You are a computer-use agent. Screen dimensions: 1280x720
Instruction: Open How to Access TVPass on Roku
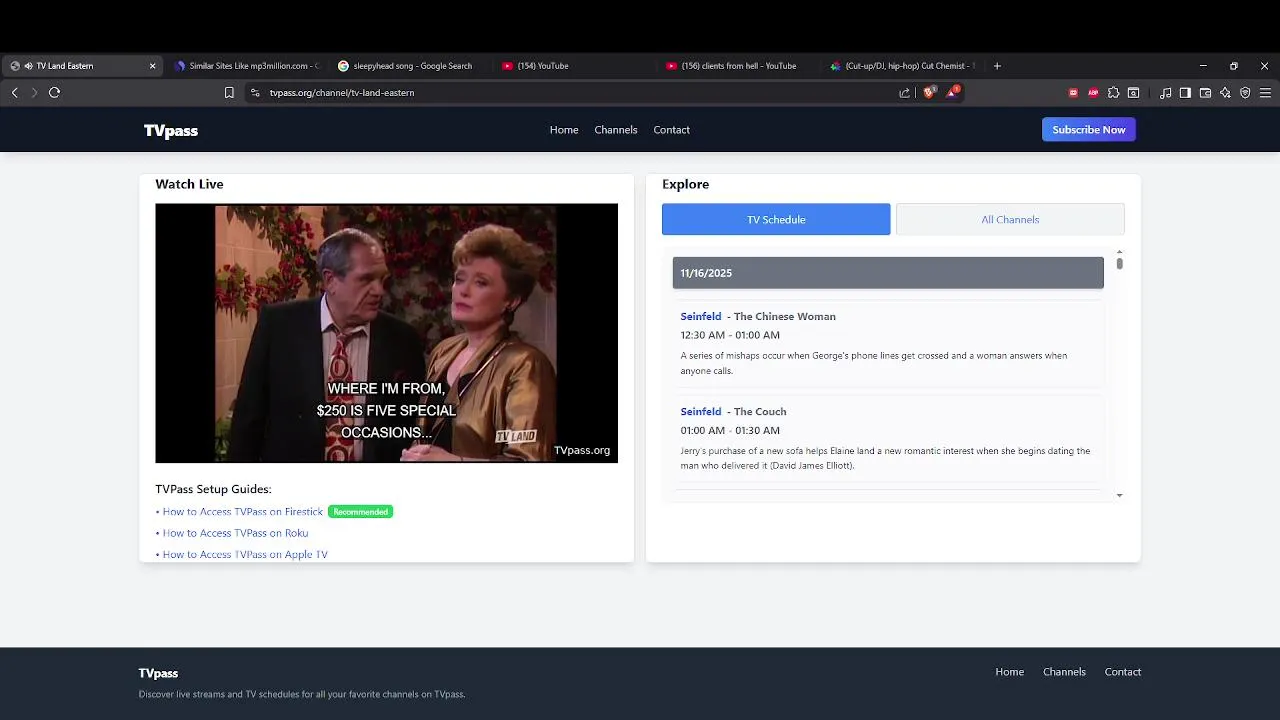[235, 533]
